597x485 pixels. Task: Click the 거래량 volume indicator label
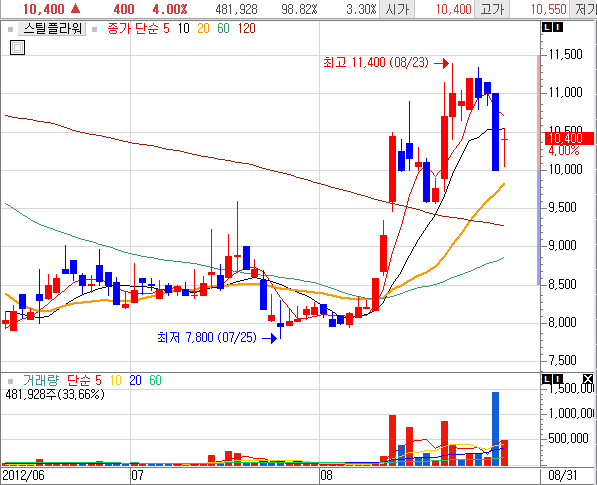point(41,380)
